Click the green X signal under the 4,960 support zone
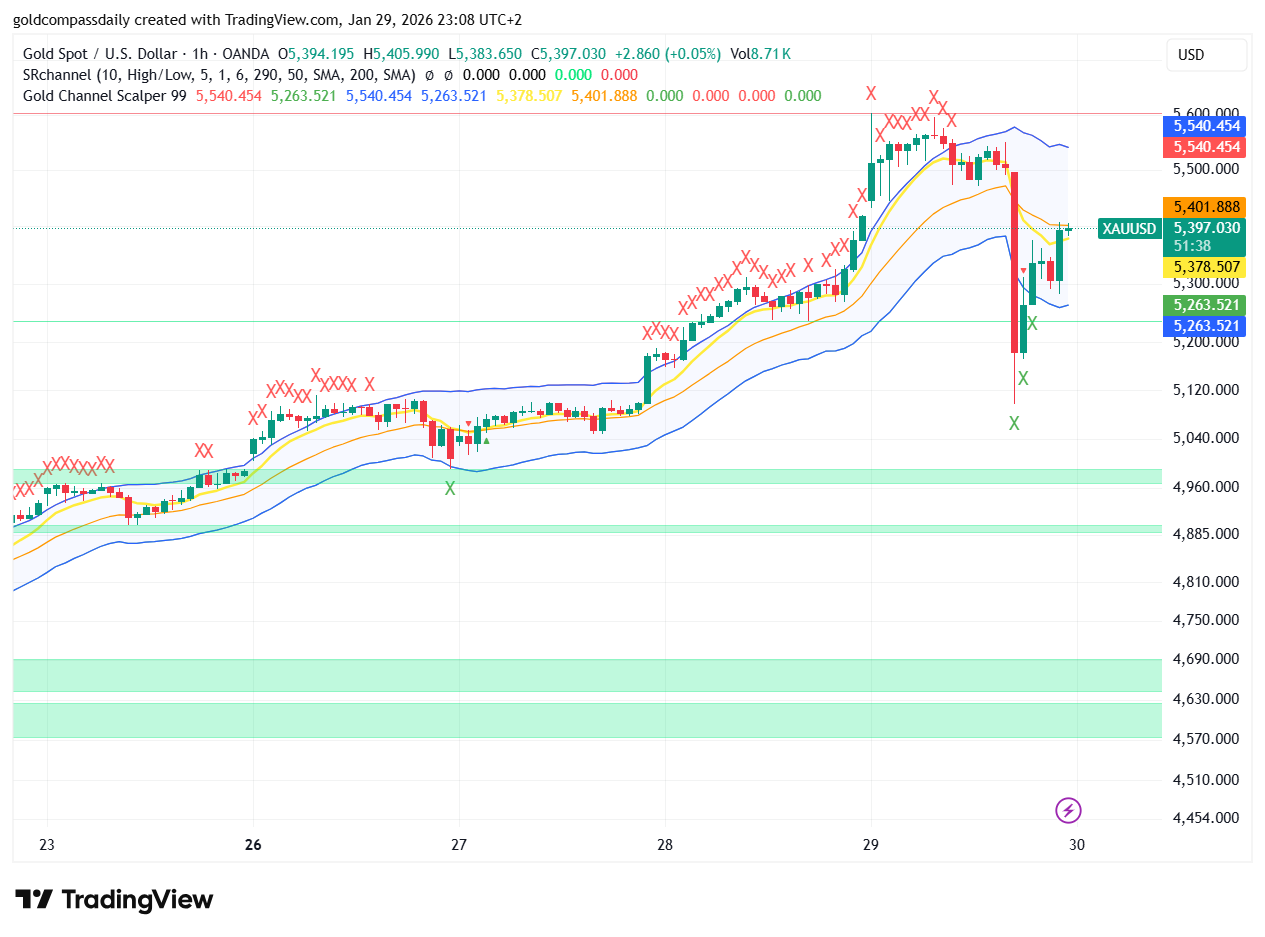 450,488
